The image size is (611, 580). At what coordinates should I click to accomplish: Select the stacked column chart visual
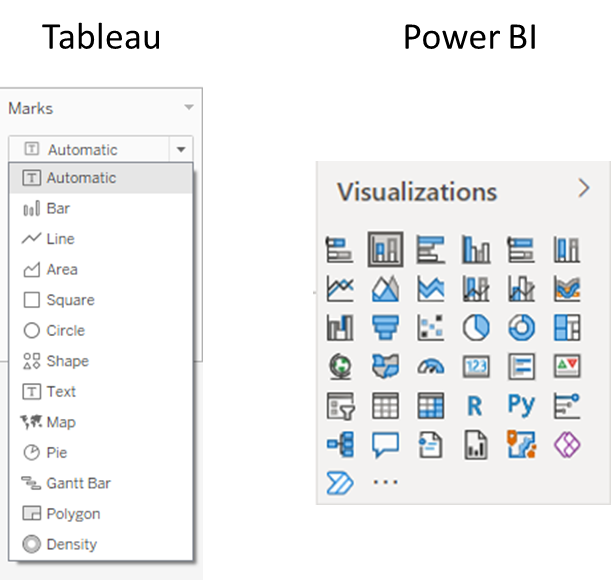click(385, 249)
